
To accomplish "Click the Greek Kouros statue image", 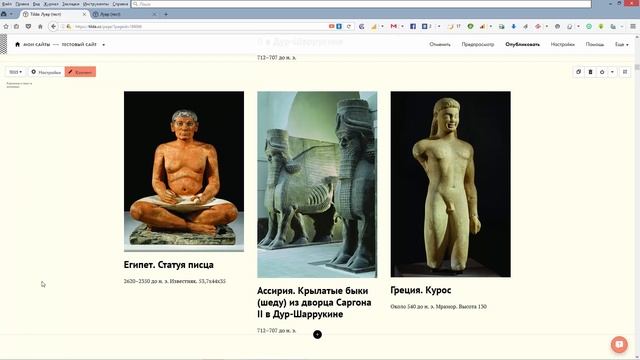I will click(451, 184).
